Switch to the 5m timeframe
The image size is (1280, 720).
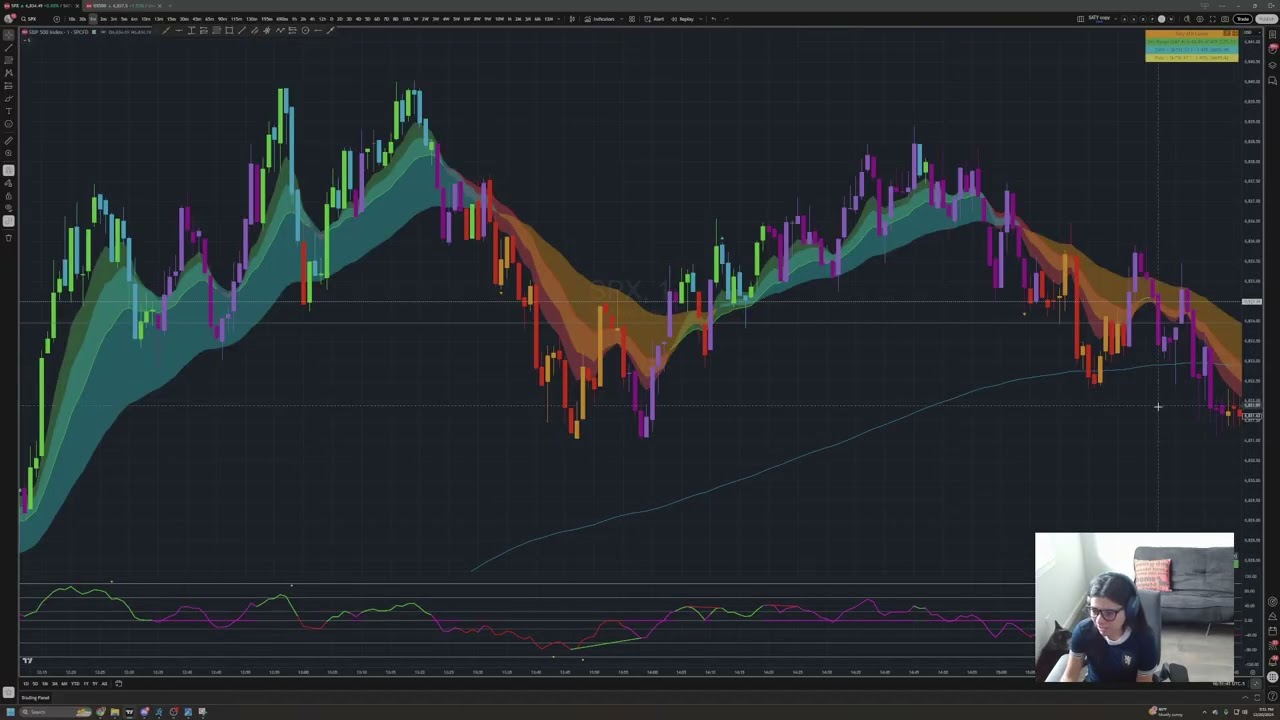tap(124, 19)
